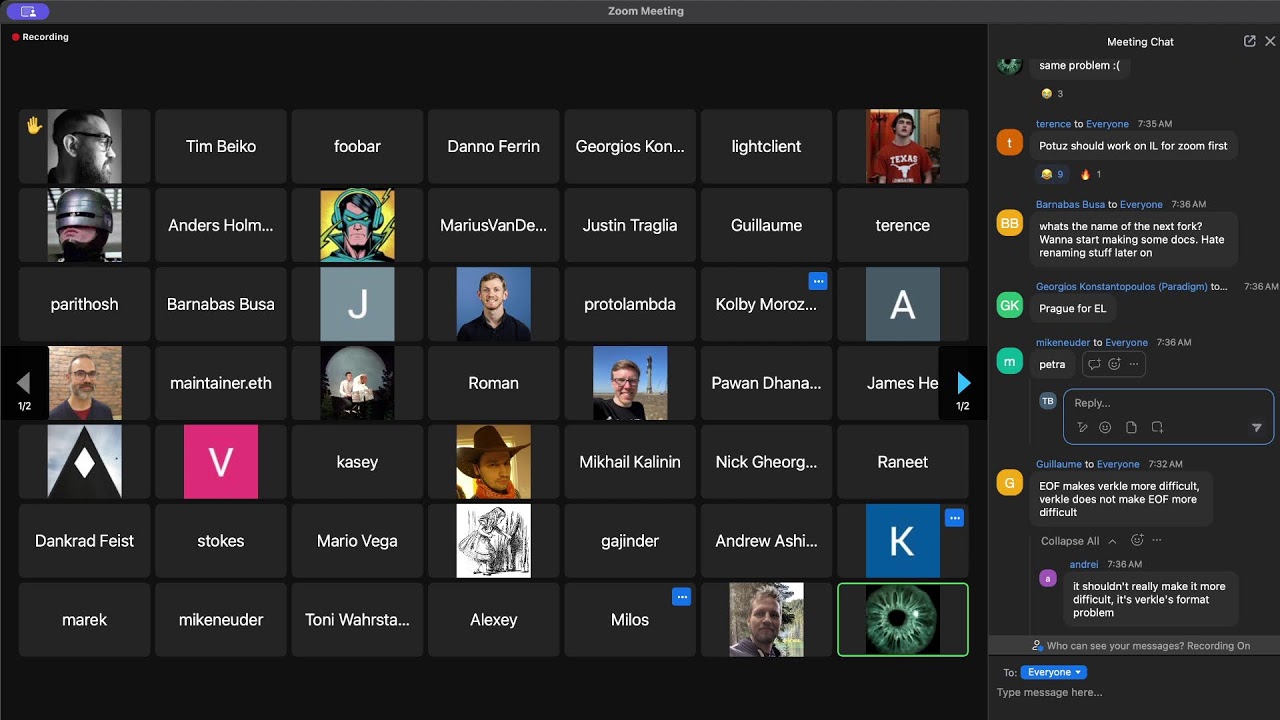This screenshot has height=720, width=1280.
Task: Select Mikhail Kalinin participant tile
Action: (630, 462)
